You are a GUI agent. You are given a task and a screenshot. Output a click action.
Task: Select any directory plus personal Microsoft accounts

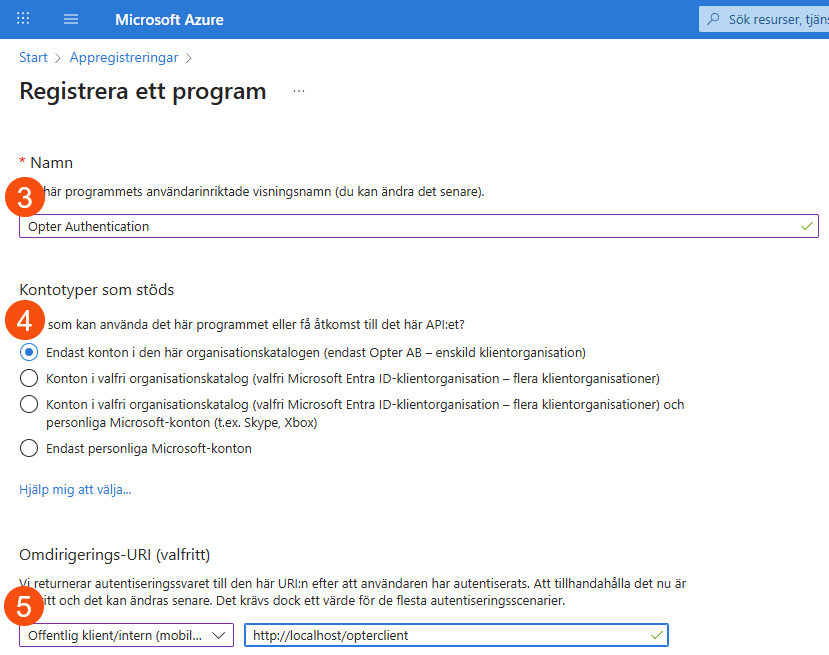pos(30,405)
